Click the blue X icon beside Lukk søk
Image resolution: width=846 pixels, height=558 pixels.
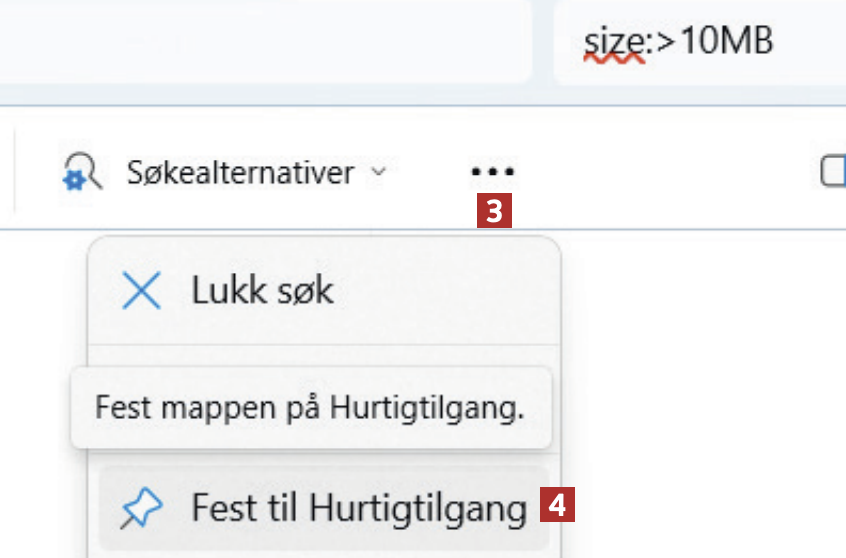pos(141,292)
